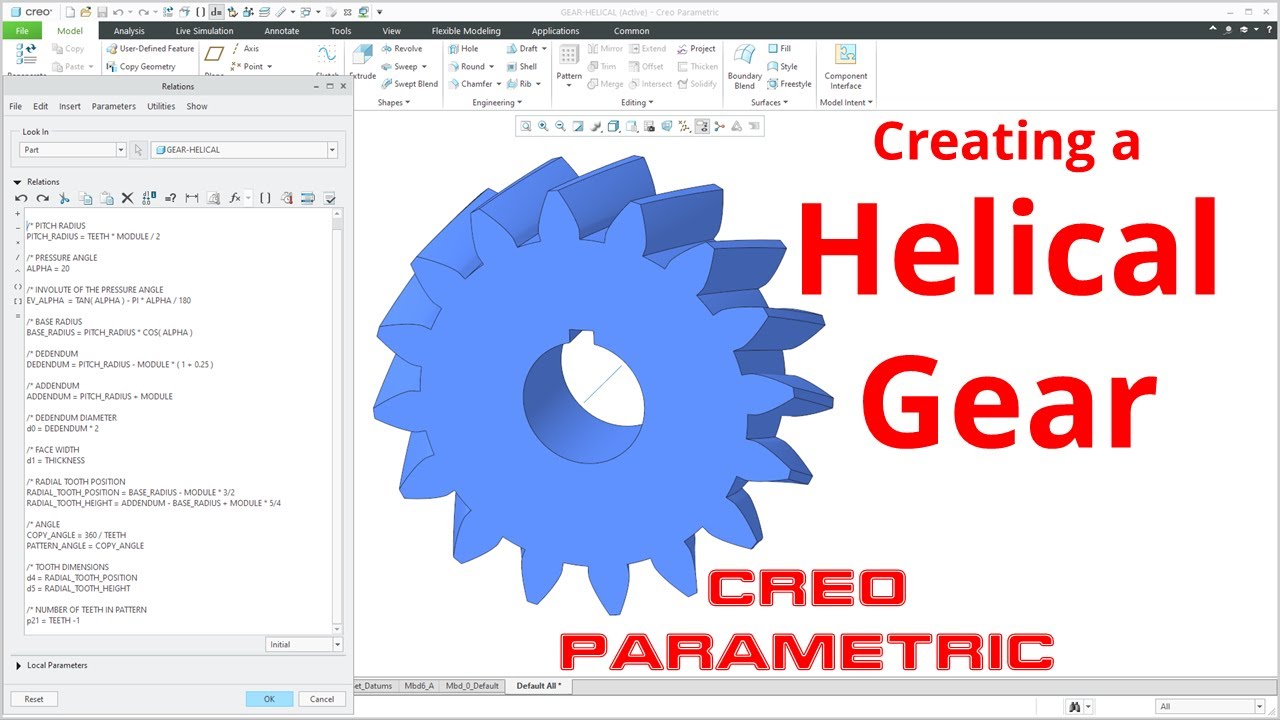Switch to the Analysis ribbon tab

129,31
